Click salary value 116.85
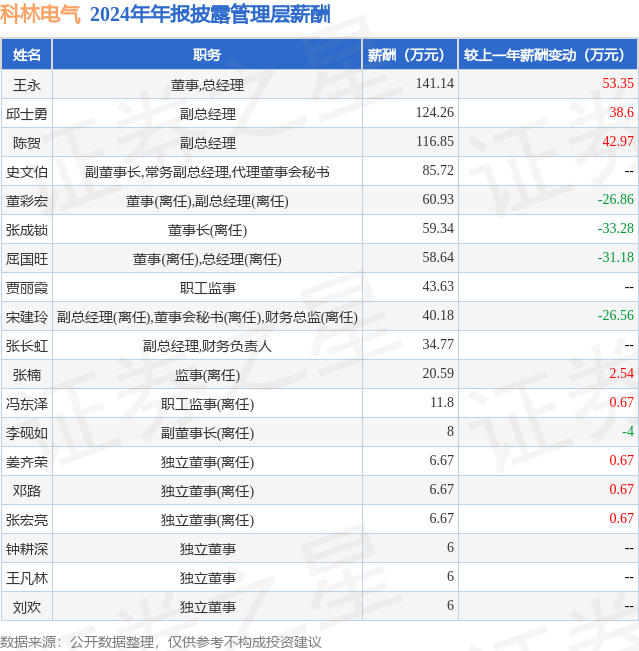 [435, 142]
